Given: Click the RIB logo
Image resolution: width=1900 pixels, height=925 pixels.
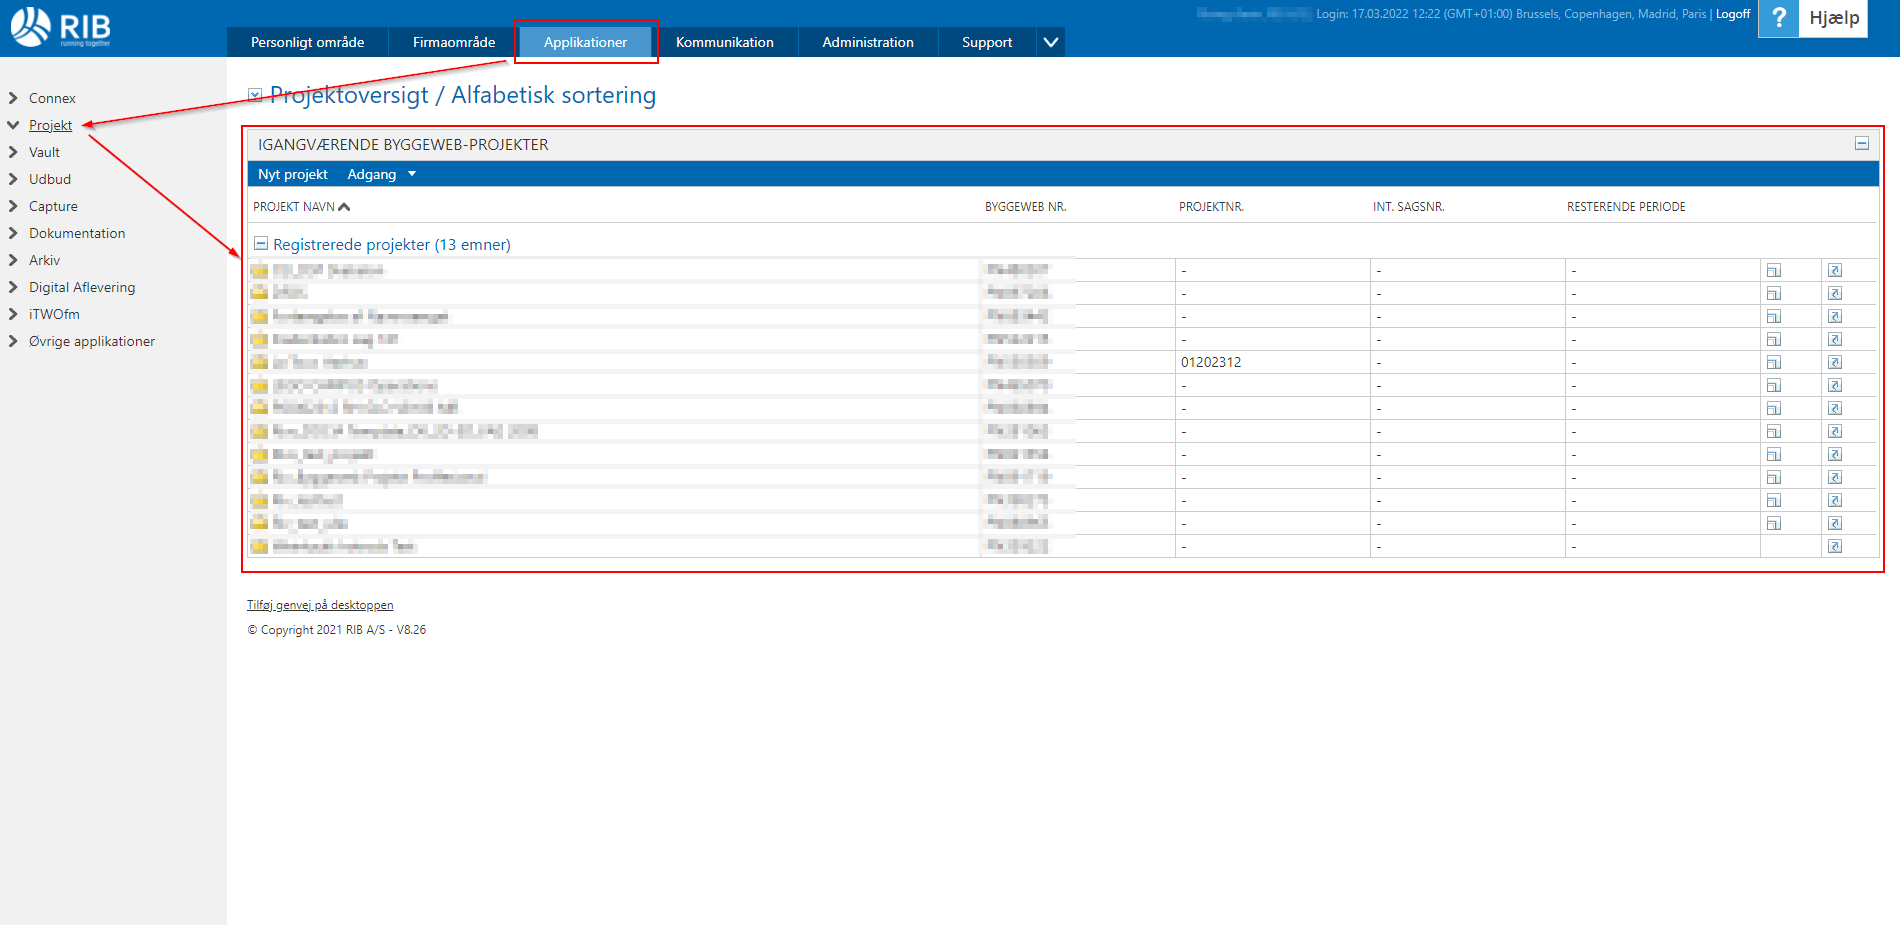Looking at the screenshot, I should 61,27.
